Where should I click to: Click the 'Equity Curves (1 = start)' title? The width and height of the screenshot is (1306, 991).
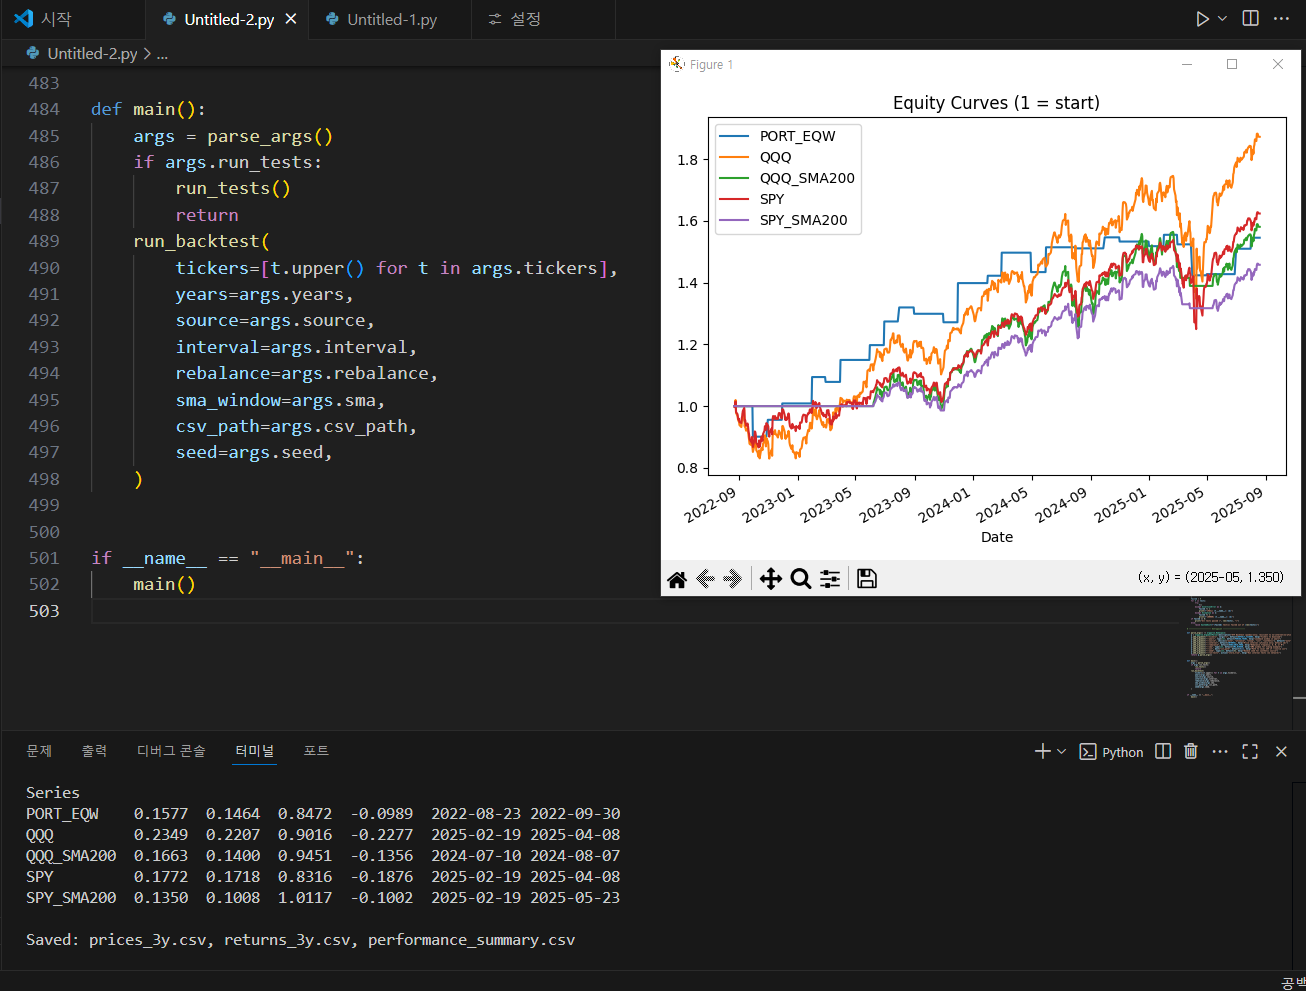click(996, 103)
